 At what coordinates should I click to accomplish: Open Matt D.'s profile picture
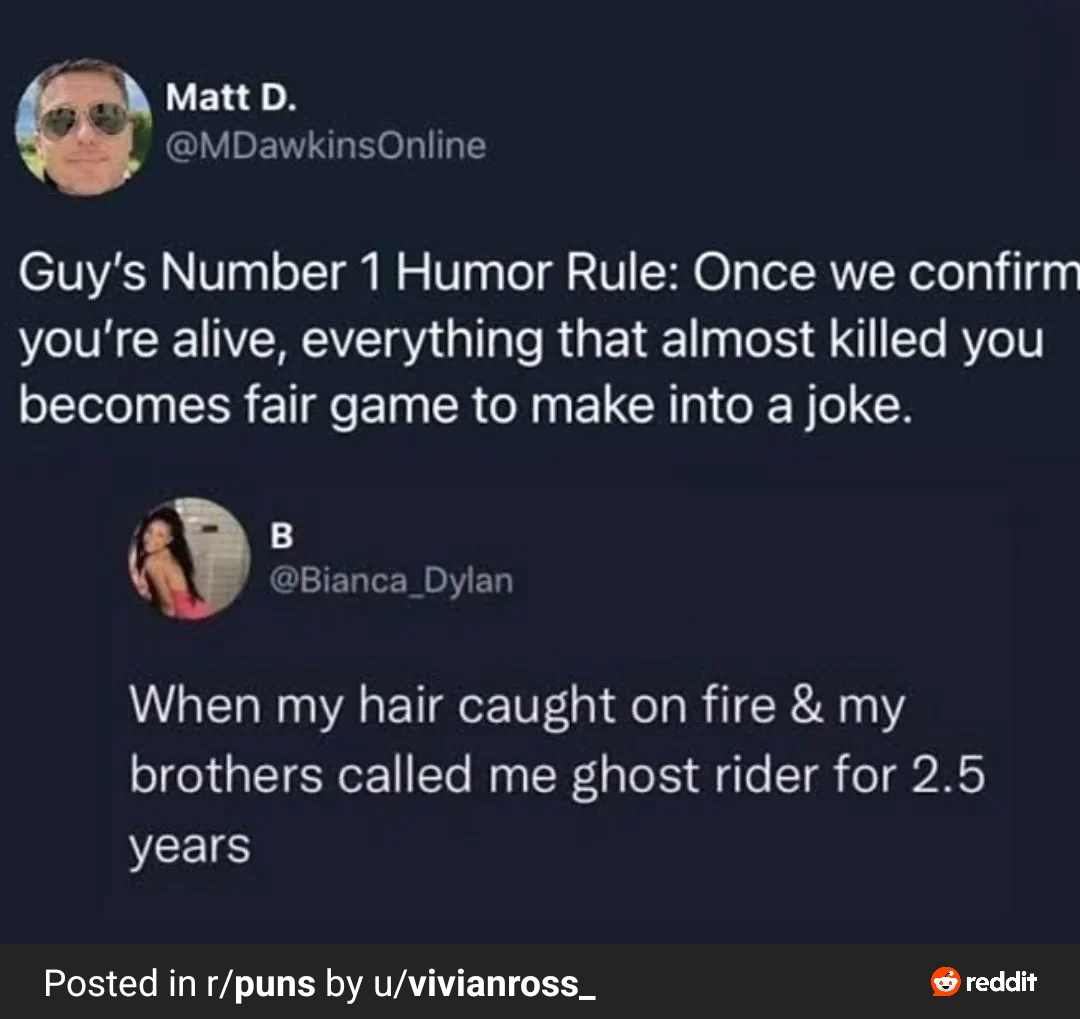tap(83, 127)
